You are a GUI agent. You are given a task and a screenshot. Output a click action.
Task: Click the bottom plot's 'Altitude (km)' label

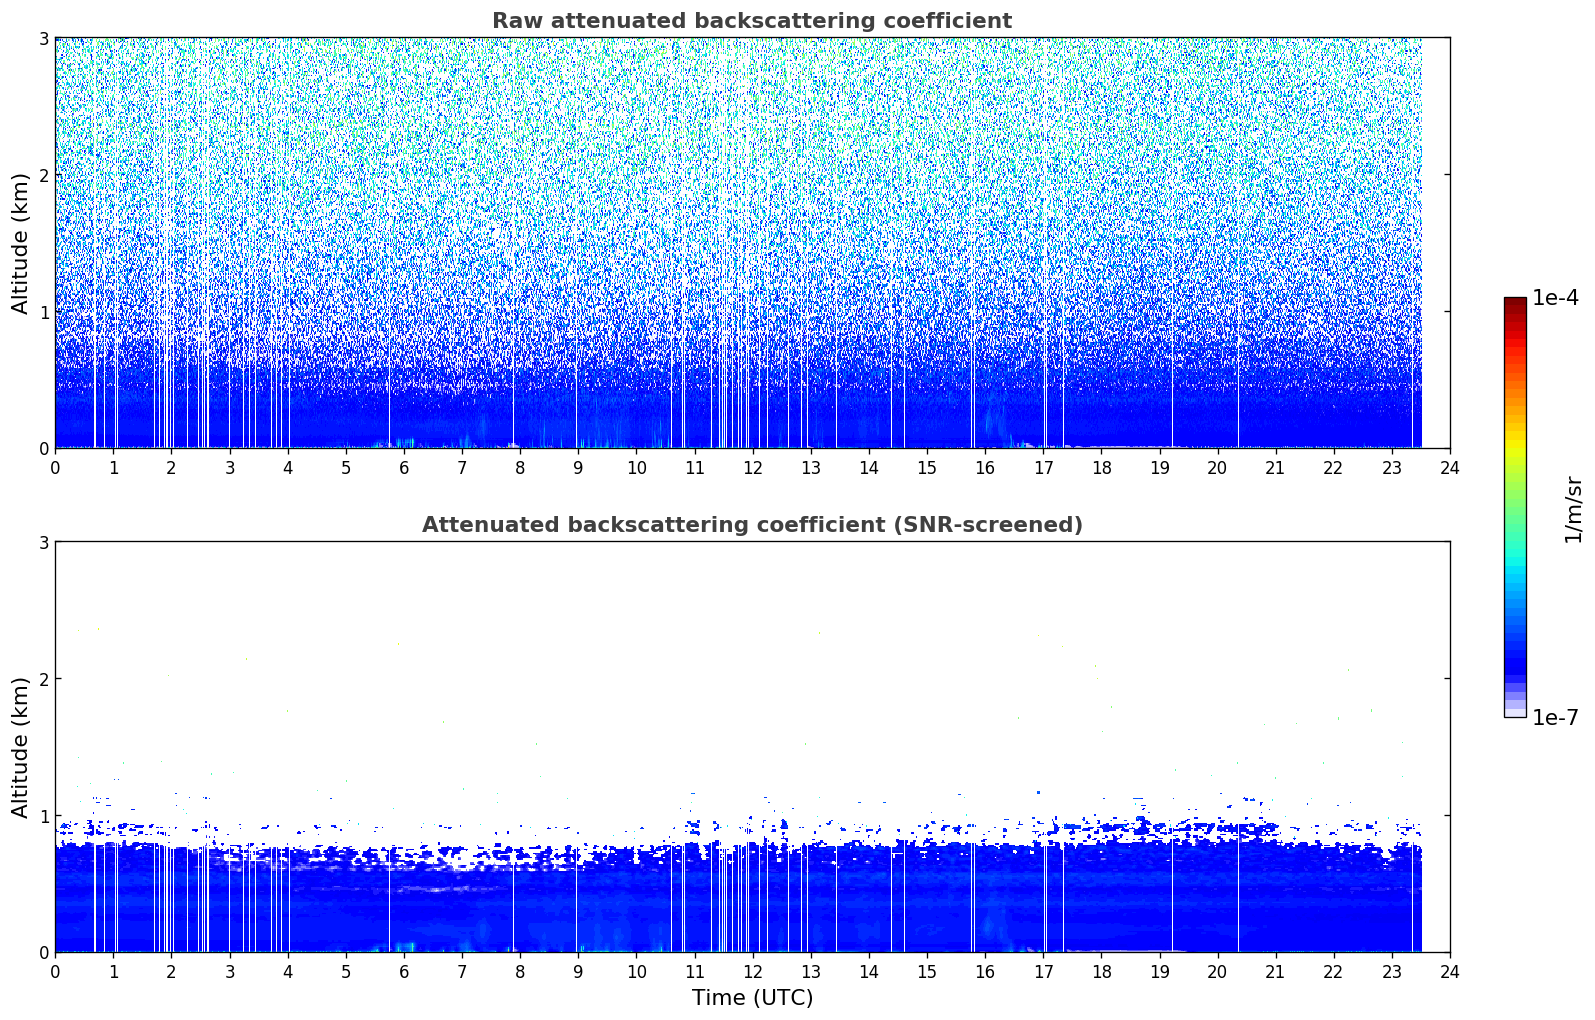click(21, 747)
